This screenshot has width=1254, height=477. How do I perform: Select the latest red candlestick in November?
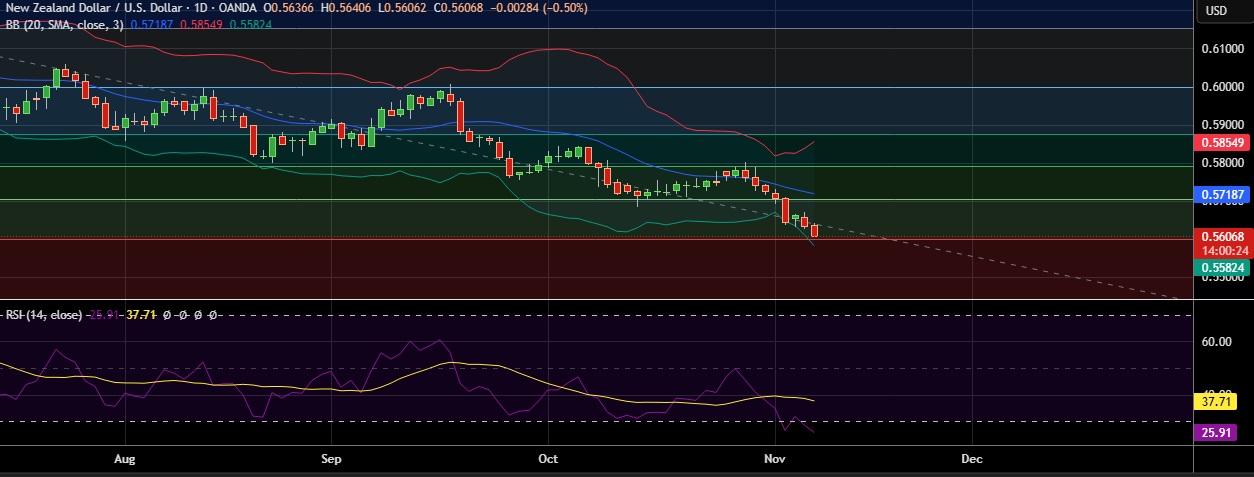point(815,231)
